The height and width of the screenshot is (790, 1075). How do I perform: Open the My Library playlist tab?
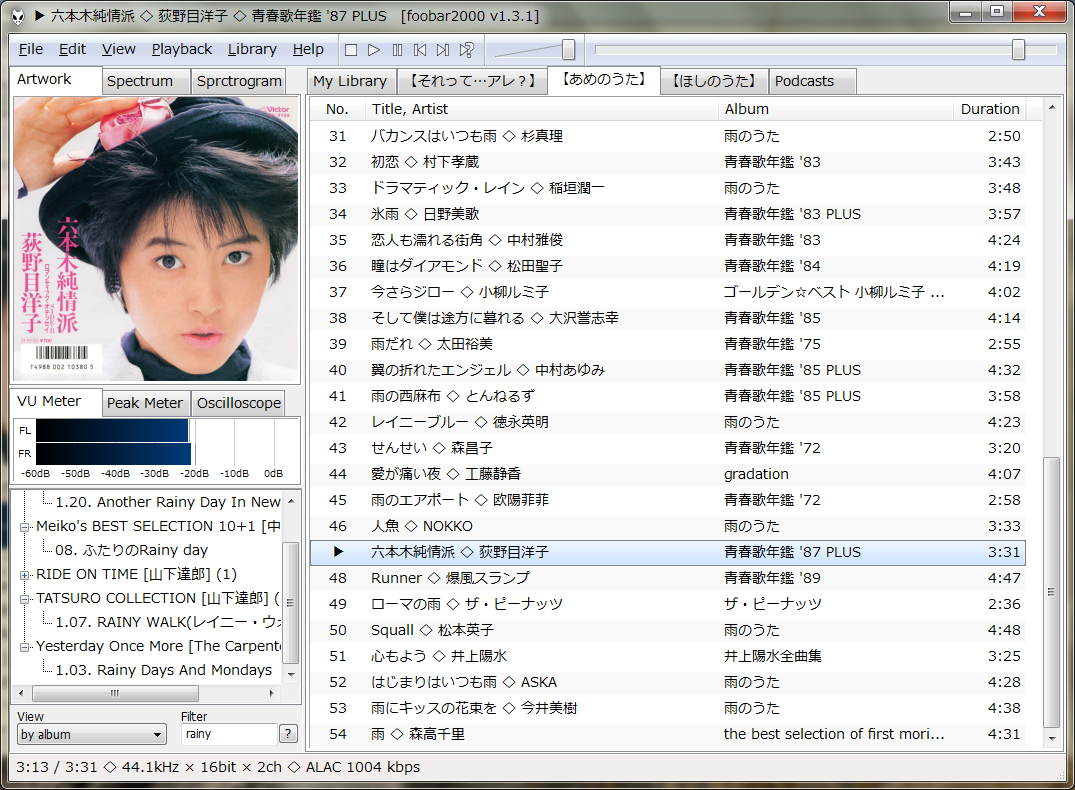click(350, 81)
